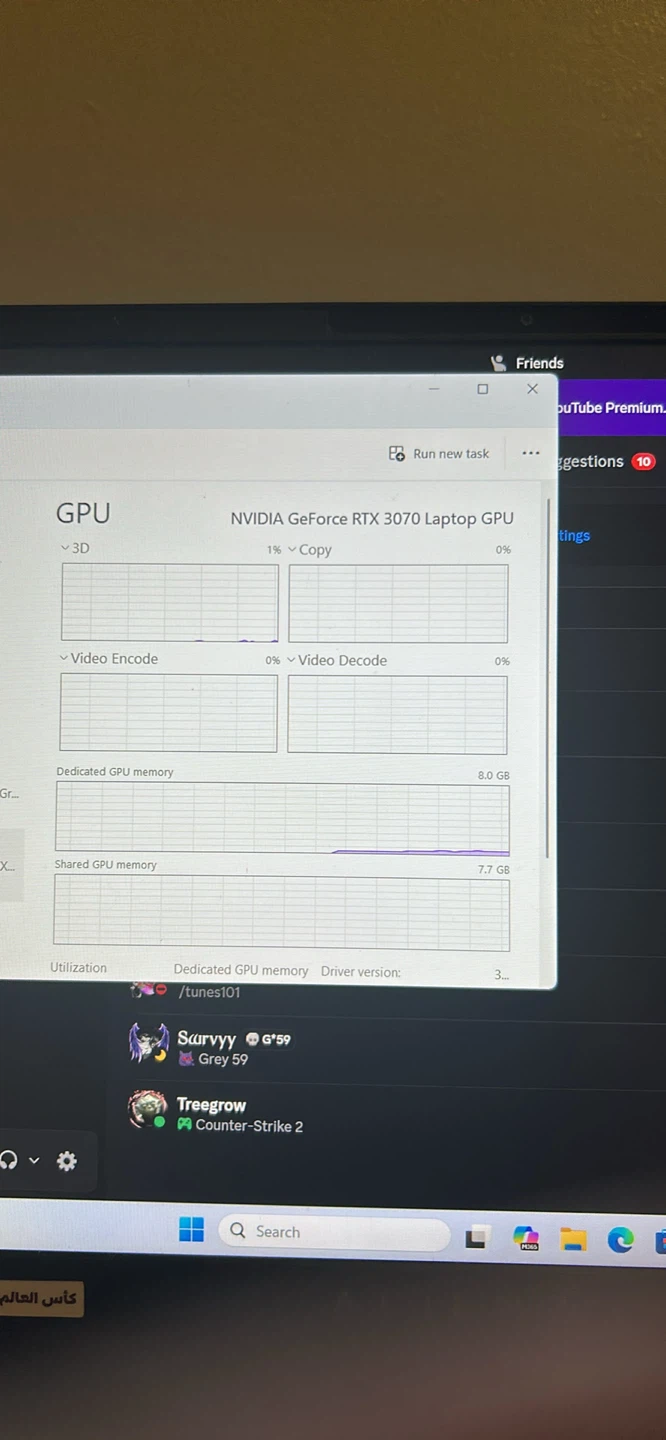Screen dimensions: 666x1440
Task: Click the Run new task icon
Action: pos(397,453)
